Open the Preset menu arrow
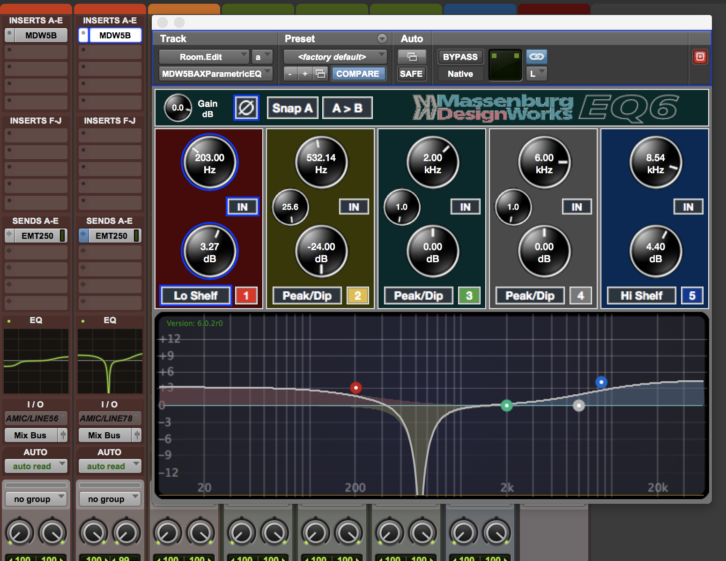 (x=382, y=38)
